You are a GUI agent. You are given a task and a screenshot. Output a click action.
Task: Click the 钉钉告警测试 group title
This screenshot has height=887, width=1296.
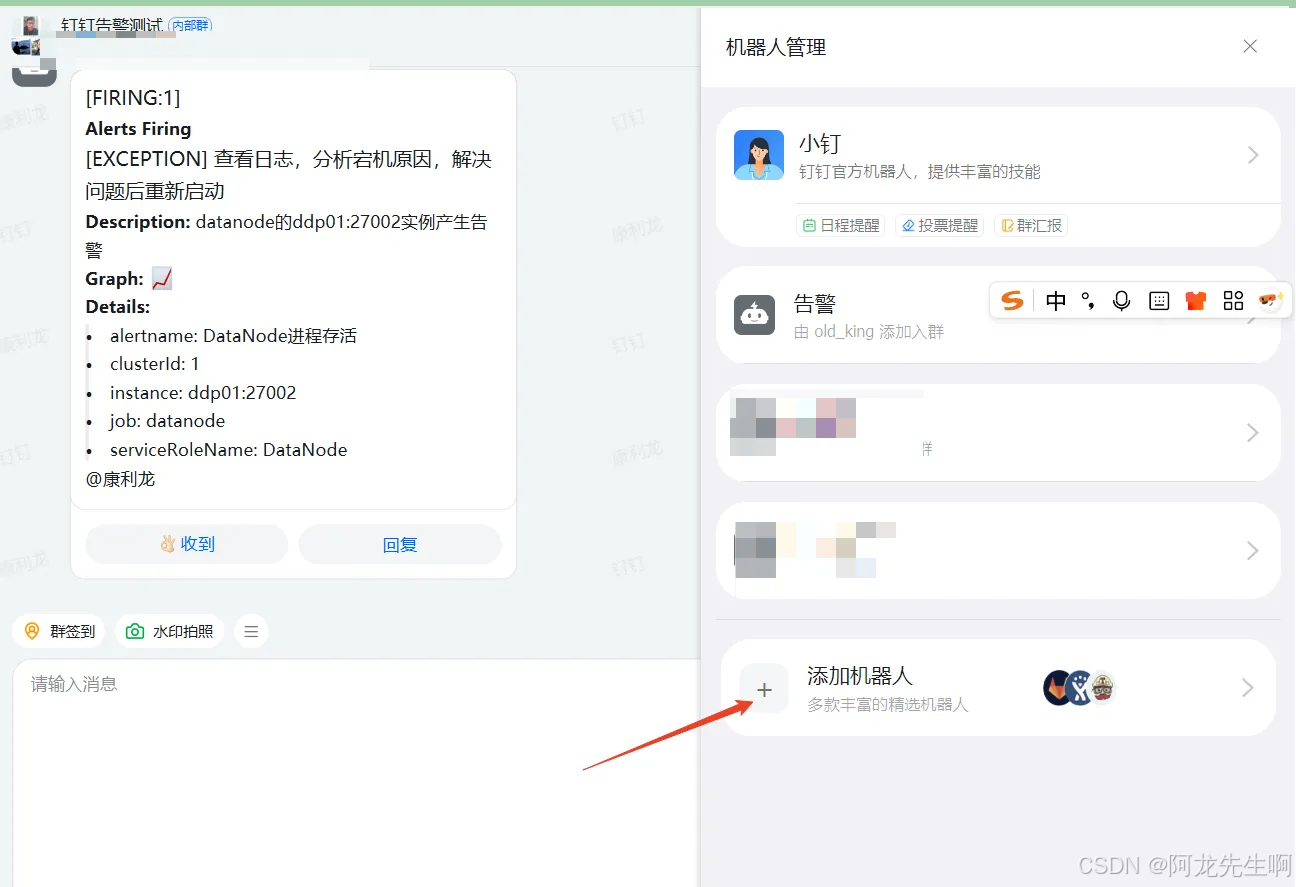point(112,25)
